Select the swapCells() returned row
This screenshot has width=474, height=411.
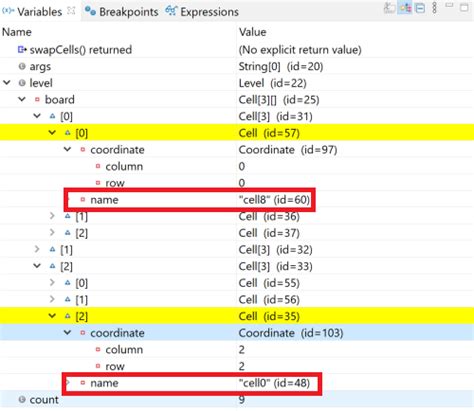[237, 50]
